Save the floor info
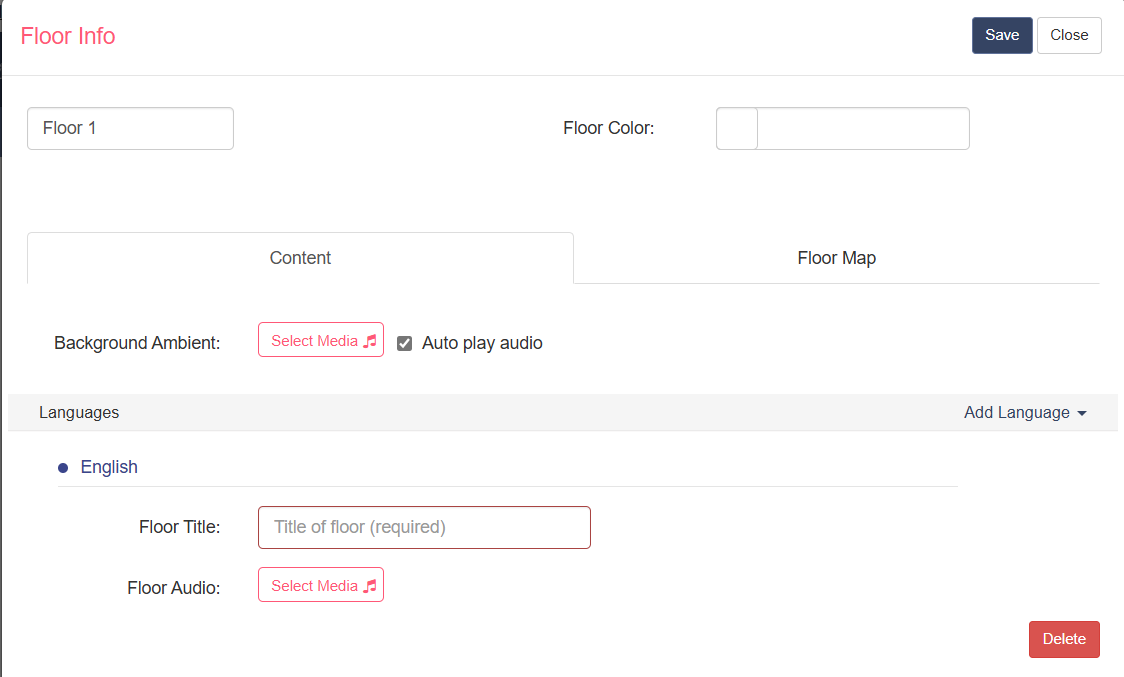Screen dimensions: 1124x677 coord(1002,35)
